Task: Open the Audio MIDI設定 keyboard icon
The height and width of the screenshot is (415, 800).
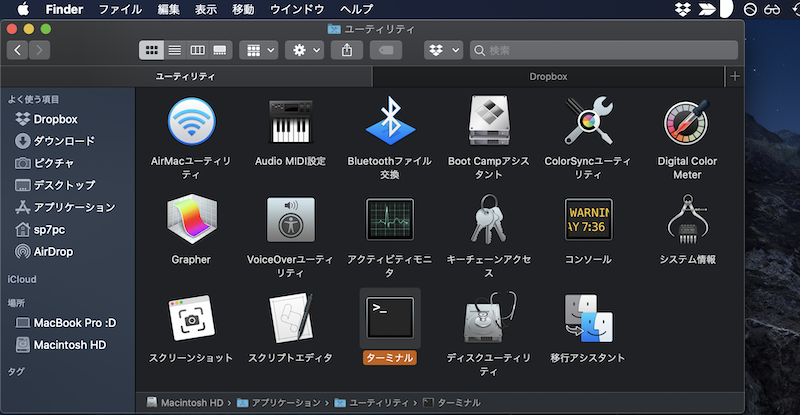Action: [x=290, y=122]
